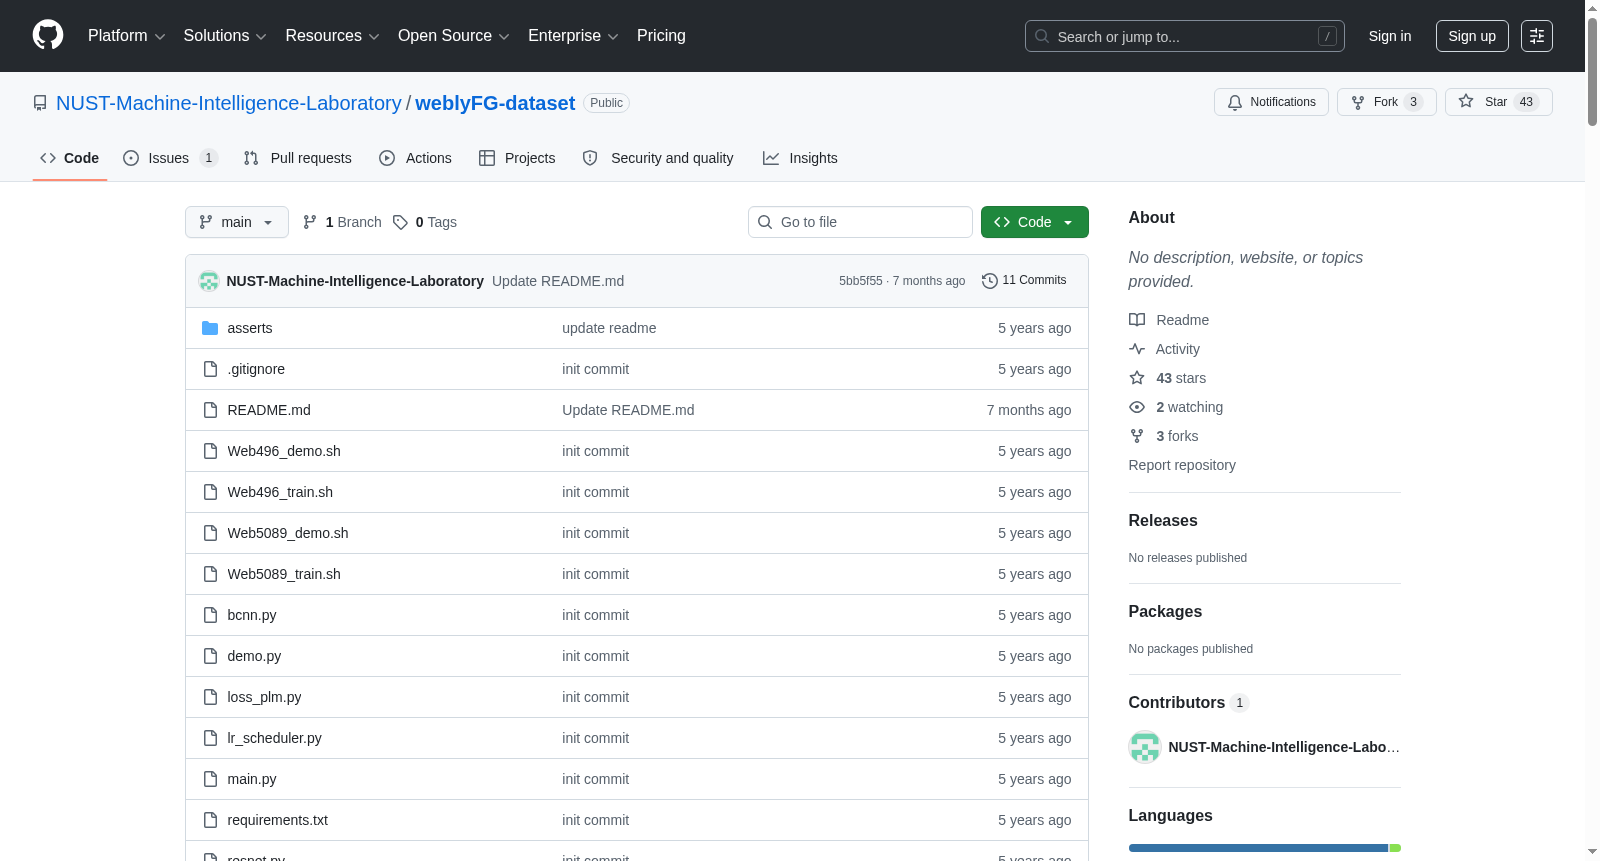Click the Public visibility badge
The height and width of the screenshot is (861, 1600).
(606, 103)
